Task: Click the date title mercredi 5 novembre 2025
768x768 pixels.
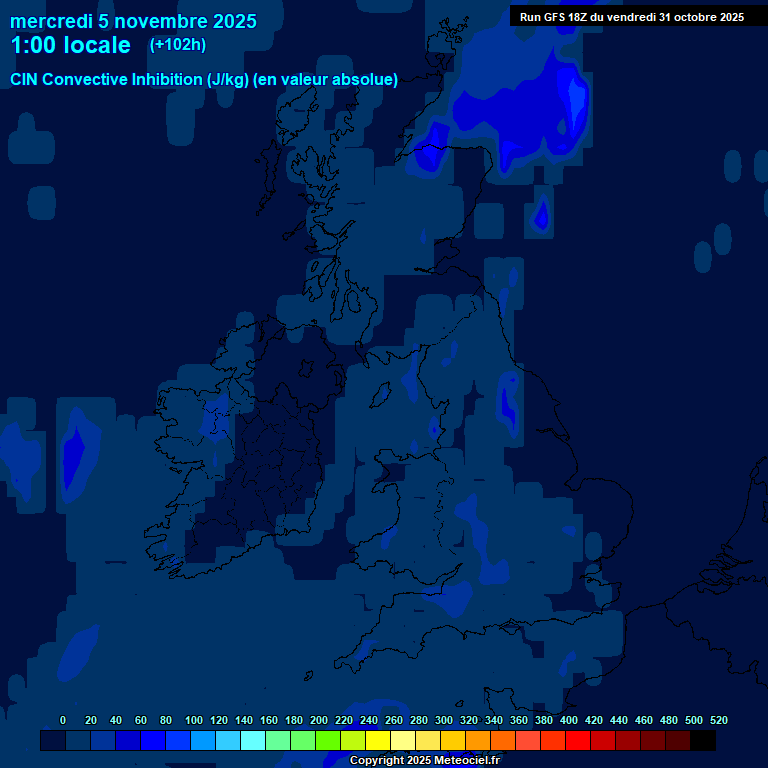Action: (133, 21)
